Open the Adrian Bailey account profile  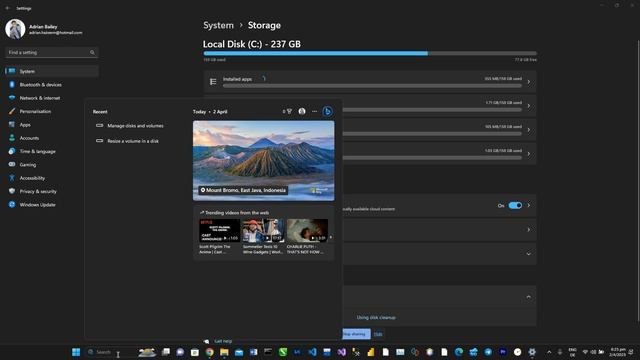pyautogui.click(x=44, y=29)
